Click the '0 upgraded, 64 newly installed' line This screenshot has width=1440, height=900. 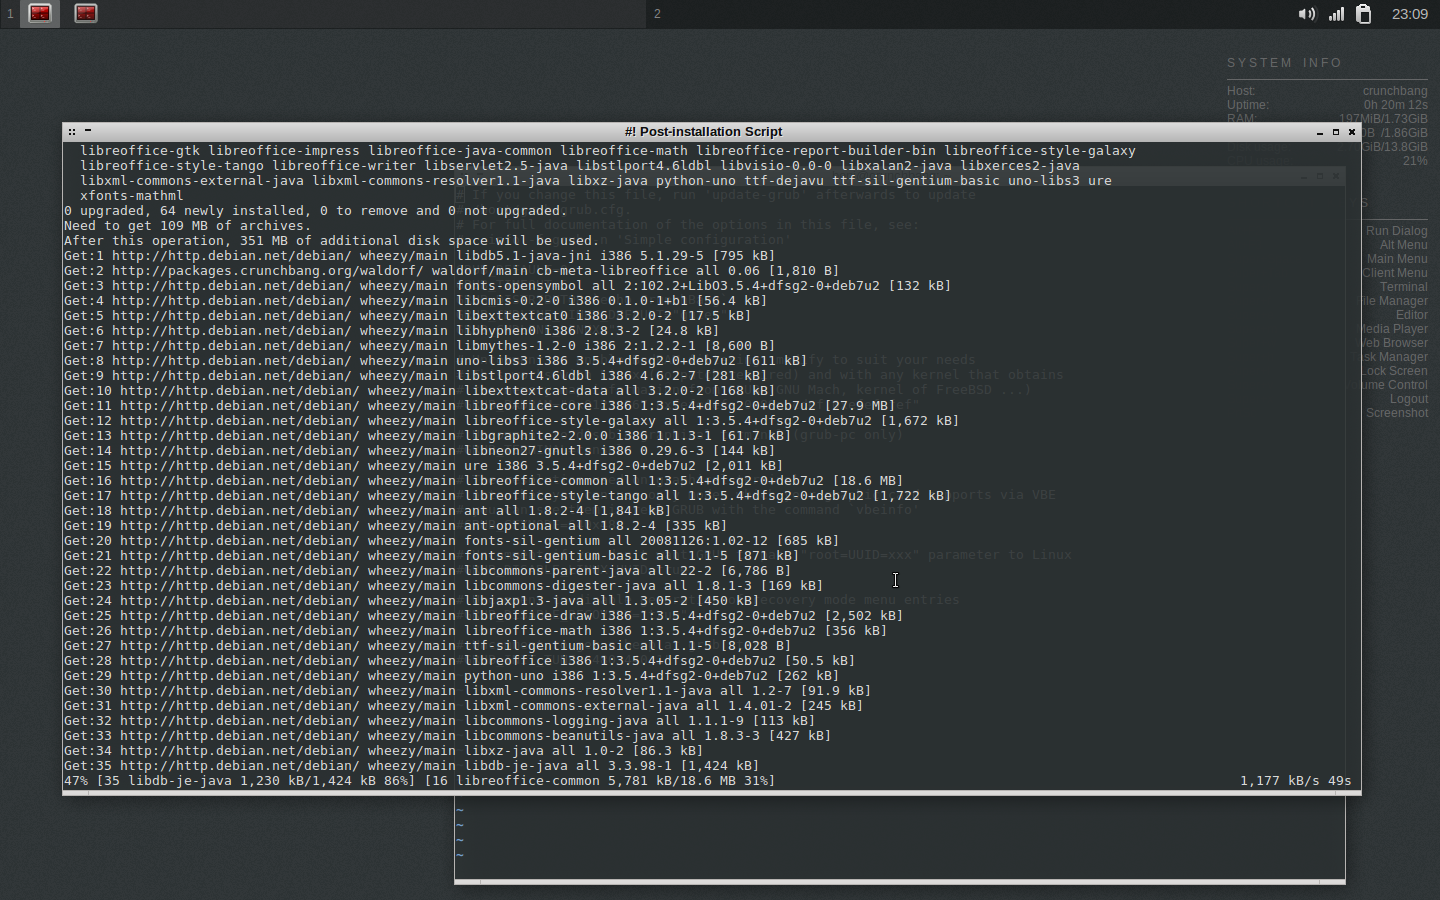316,211
